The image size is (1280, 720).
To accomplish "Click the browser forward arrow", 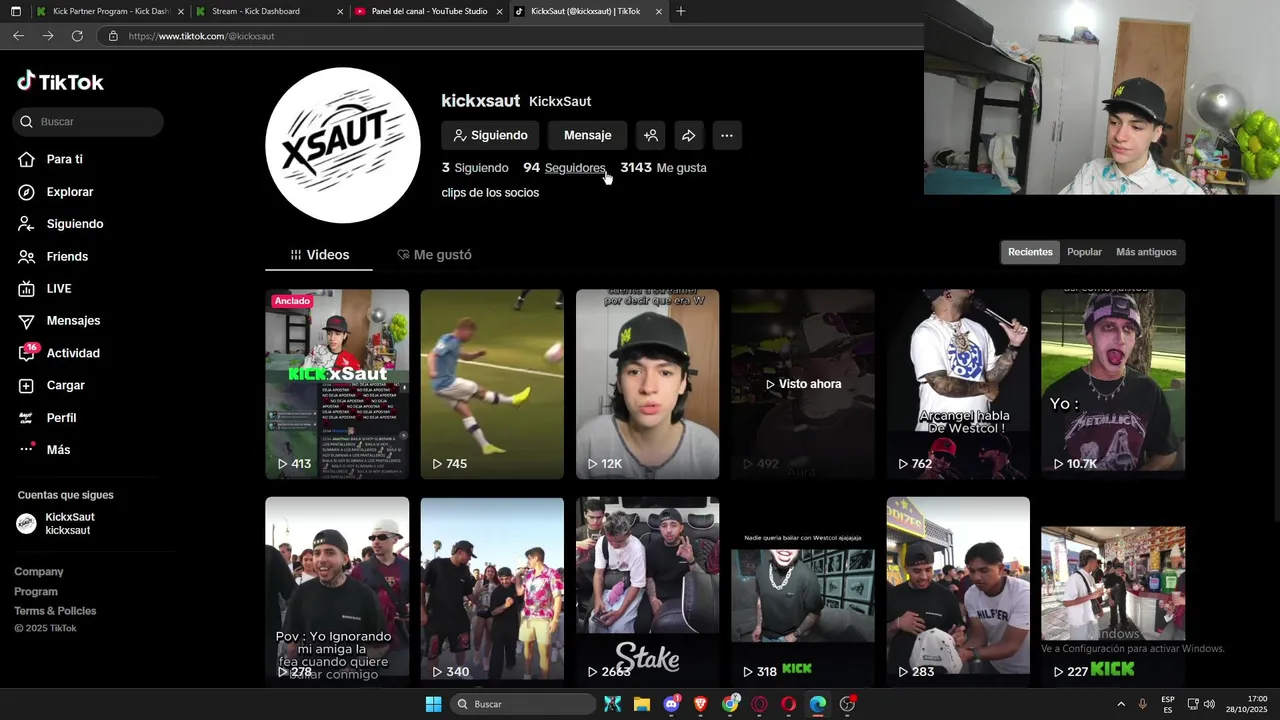I will click(48, 36).
